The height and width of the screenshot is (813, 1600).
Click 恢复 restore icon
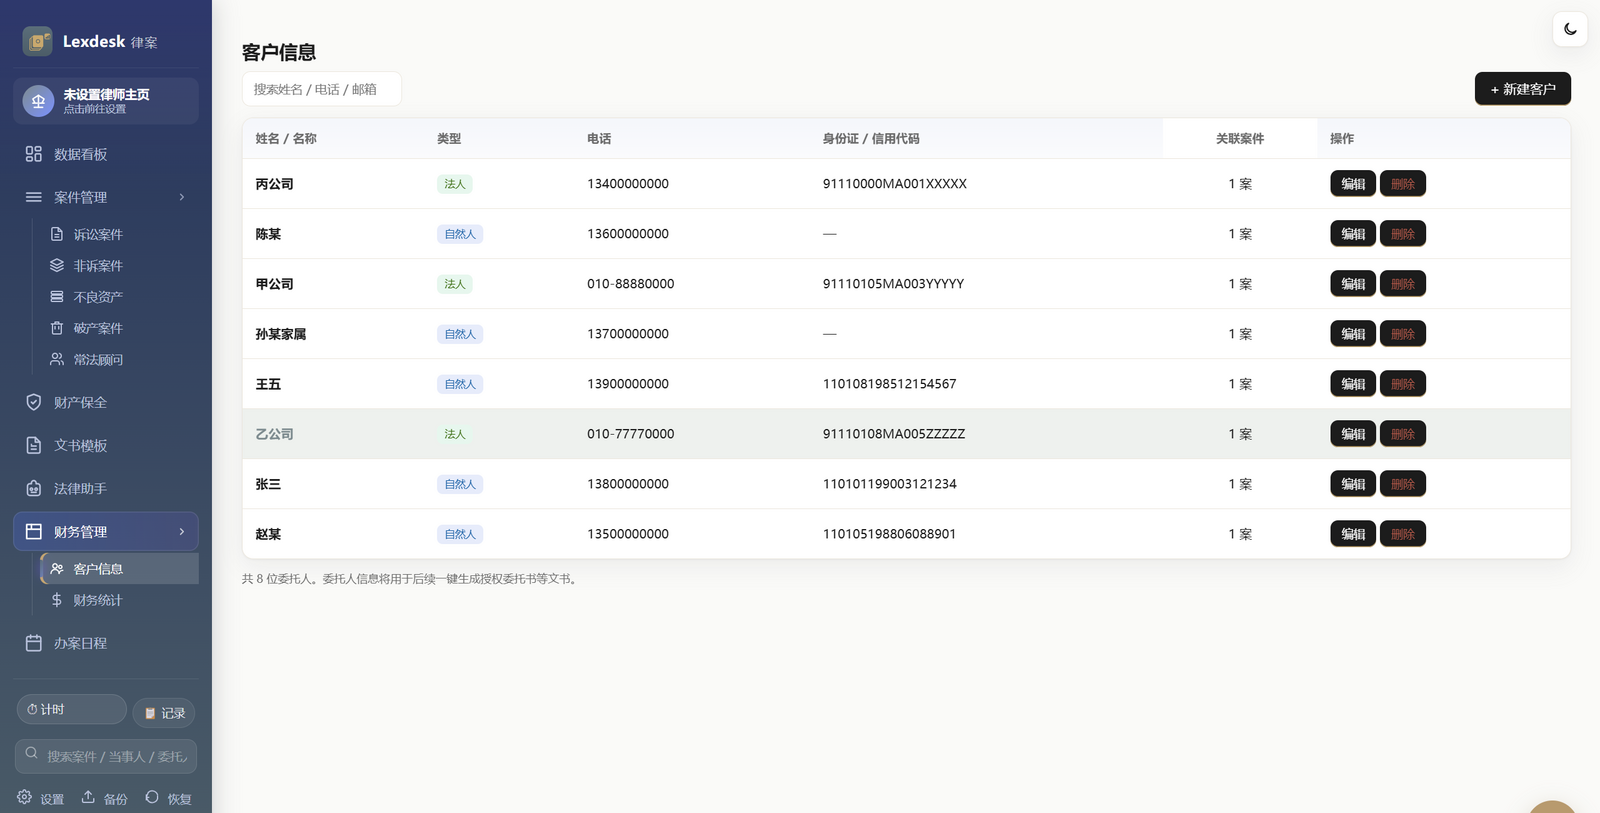[152, 797]
